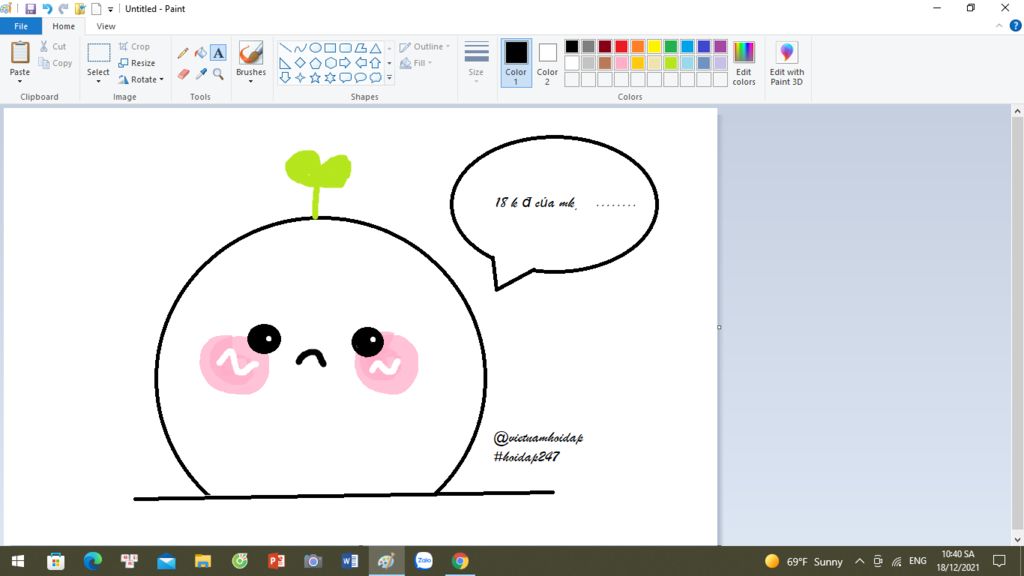
Task: Click the vertical scrollbar up arrow
Action: tap(1017, 112)
